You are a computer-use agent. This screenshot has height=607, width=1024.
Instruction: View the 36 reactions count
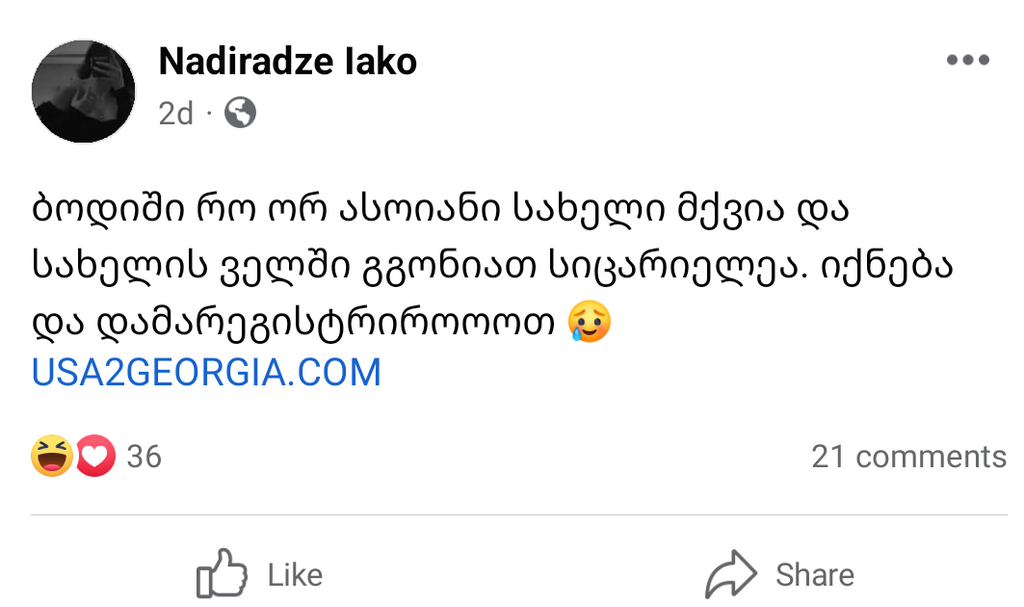pos(144,456)
